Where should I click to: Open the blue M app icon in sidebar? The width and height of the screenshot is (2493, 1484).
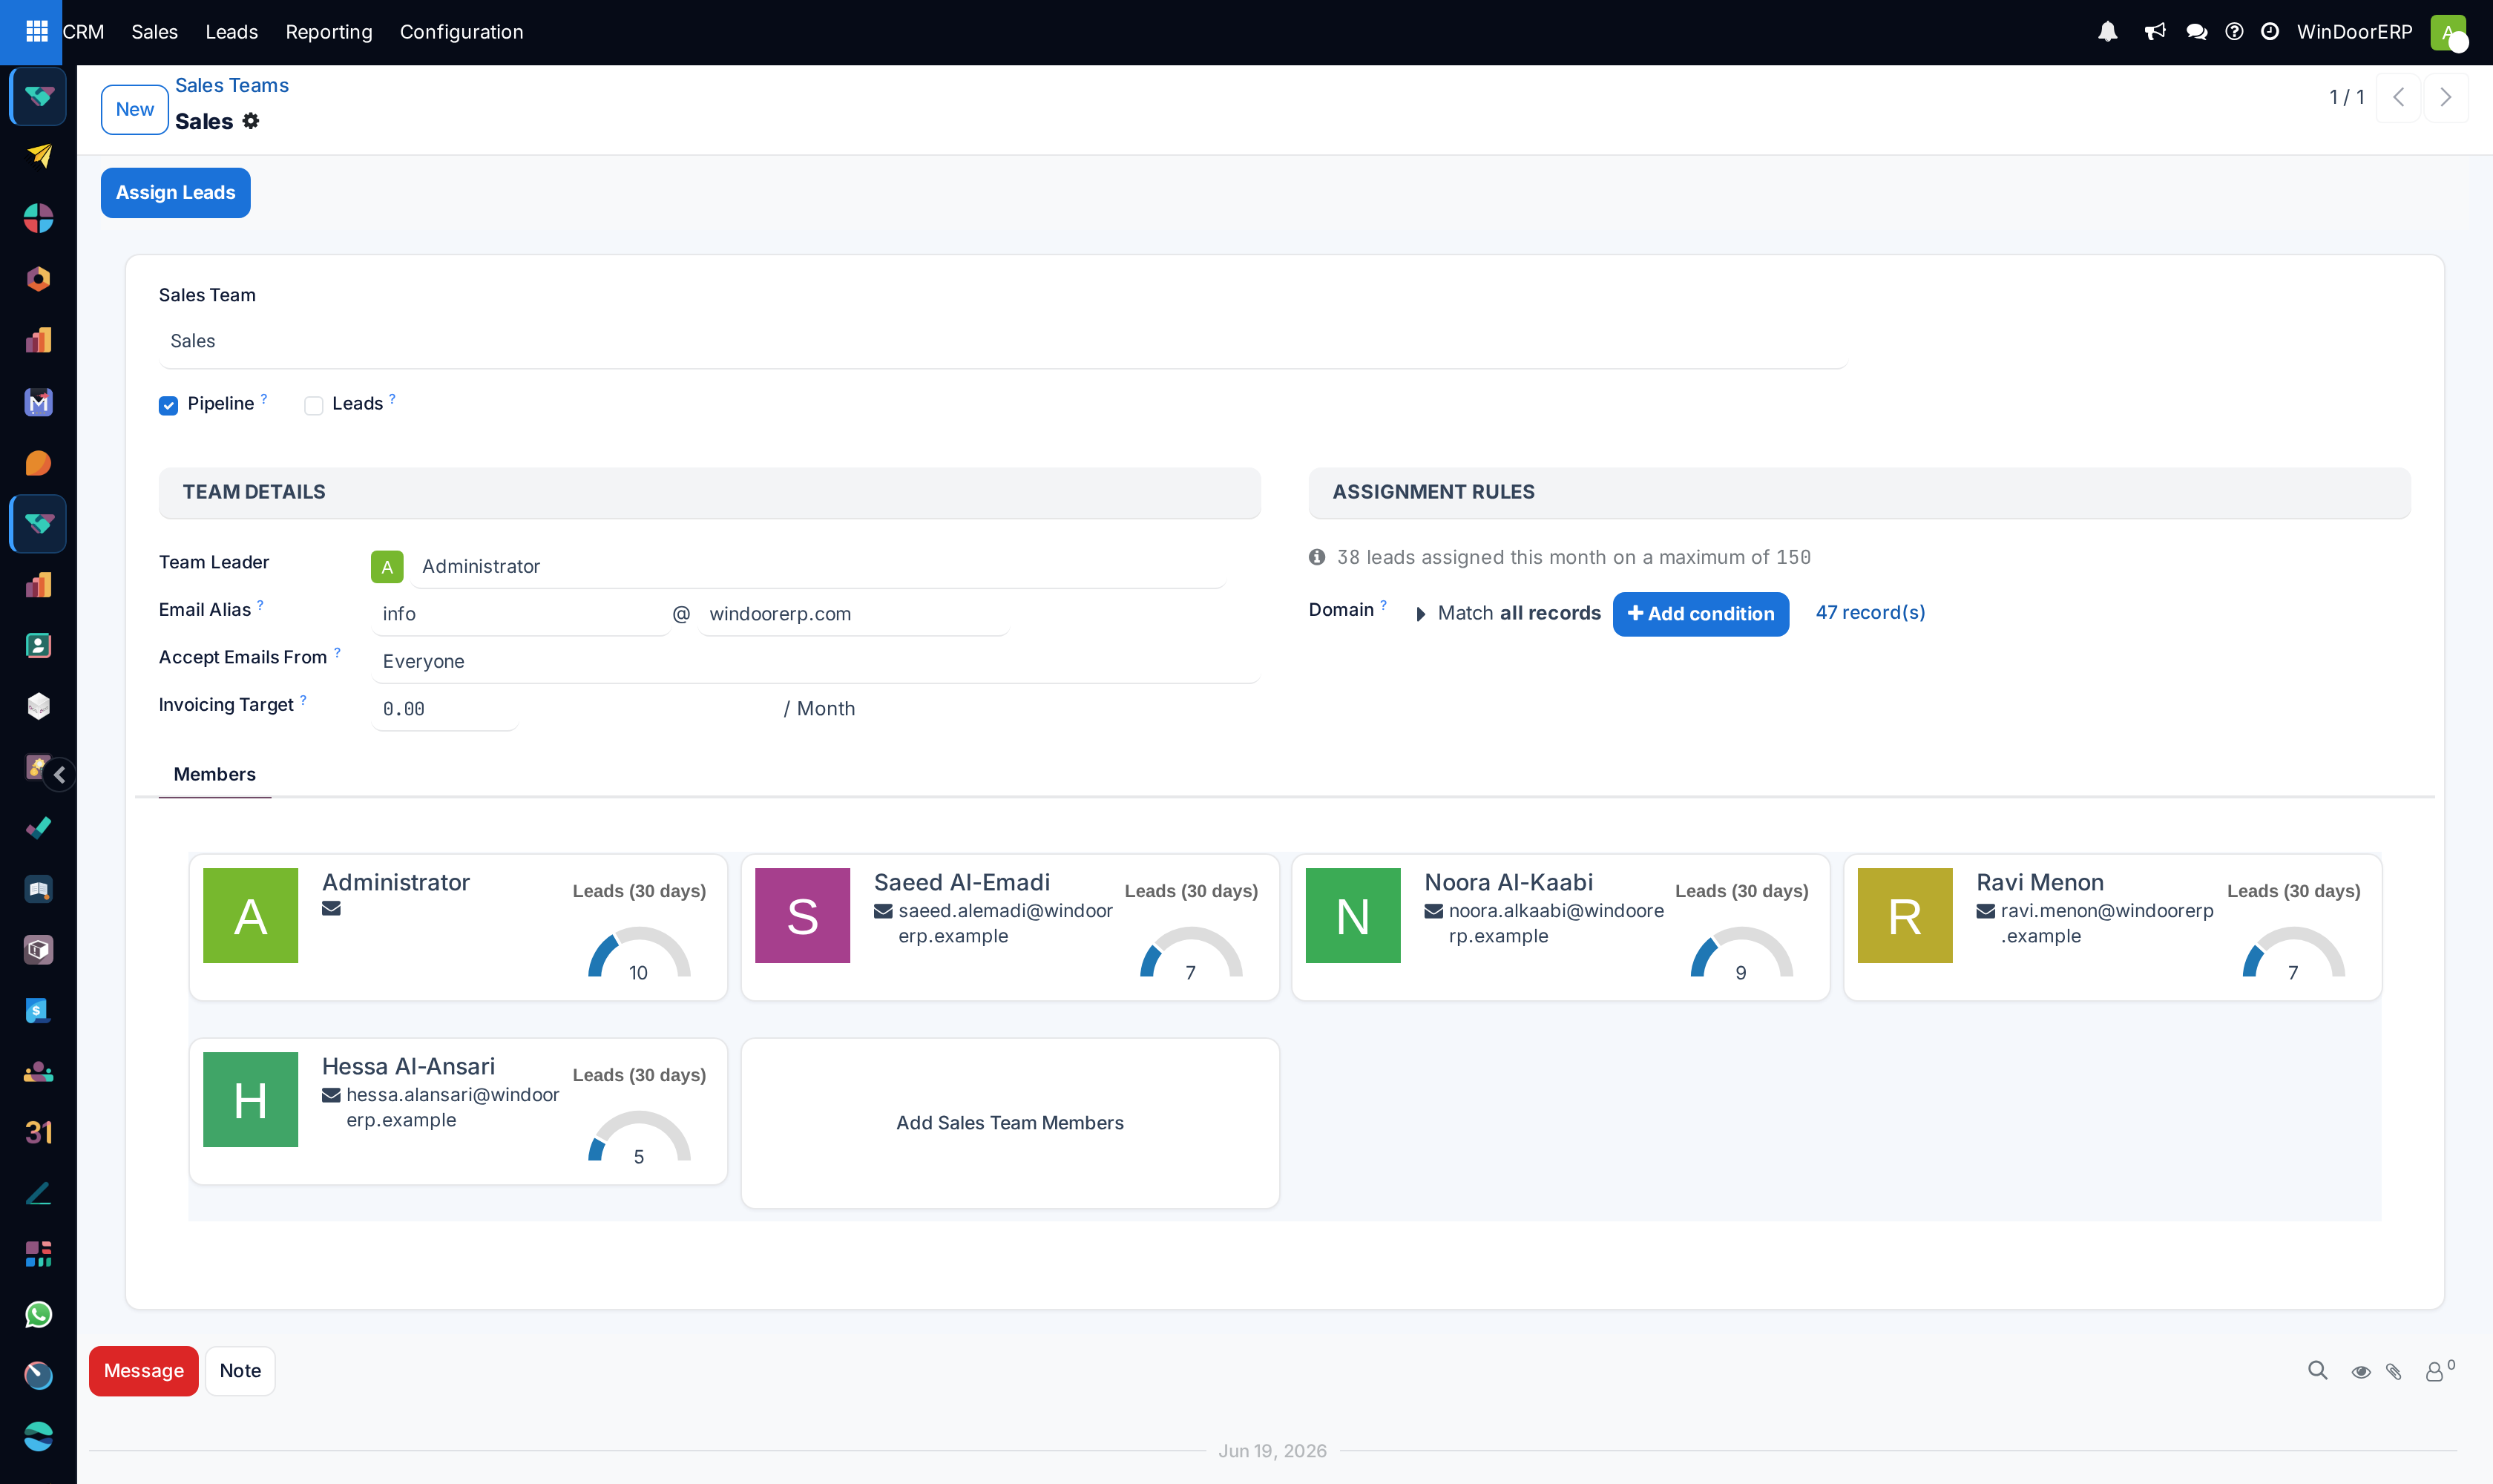tap(38, 402)
